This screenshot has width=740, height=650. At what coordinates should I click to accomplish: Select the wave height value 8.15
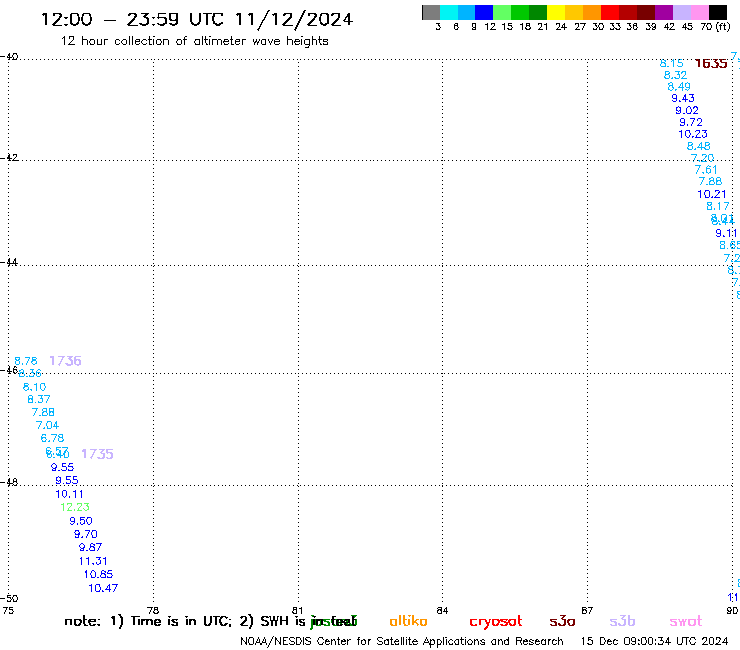[671, 63]
